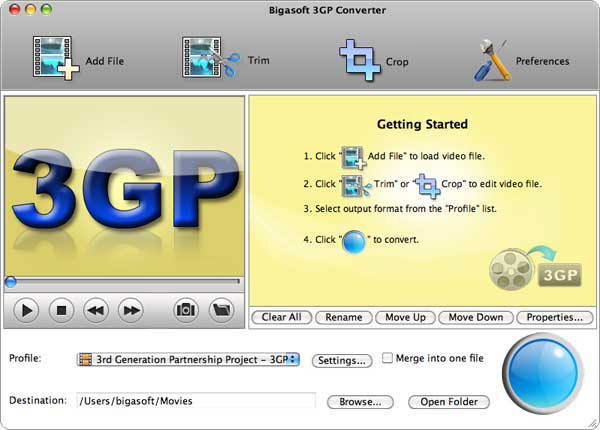This screenshot has height=430, width=600.
Task: Click the window resize grip
Action: (593, 423)
